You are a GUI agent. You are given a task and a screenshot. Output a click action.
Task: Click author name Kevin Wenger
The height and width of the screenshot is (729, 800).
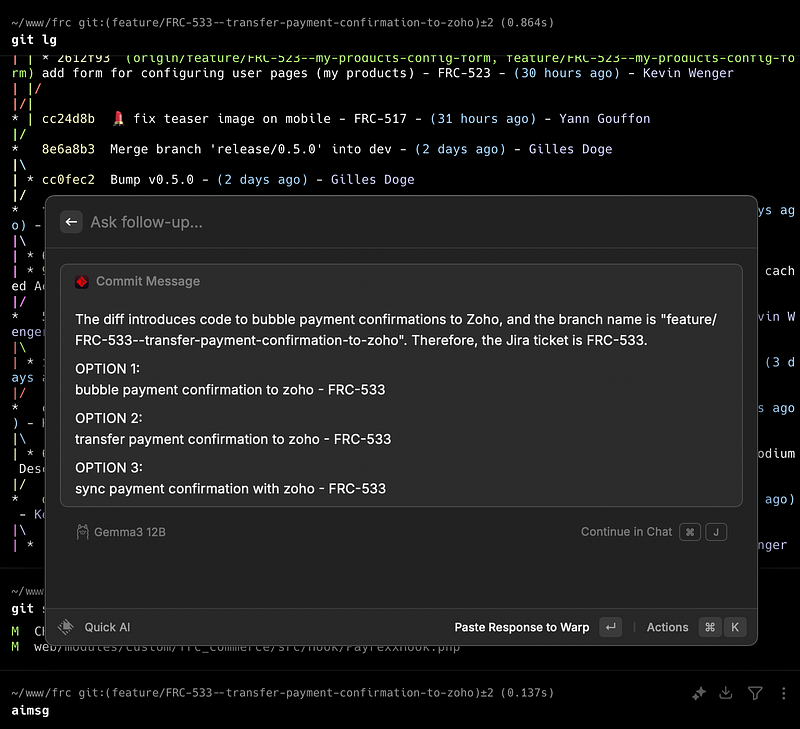[688, 73]
